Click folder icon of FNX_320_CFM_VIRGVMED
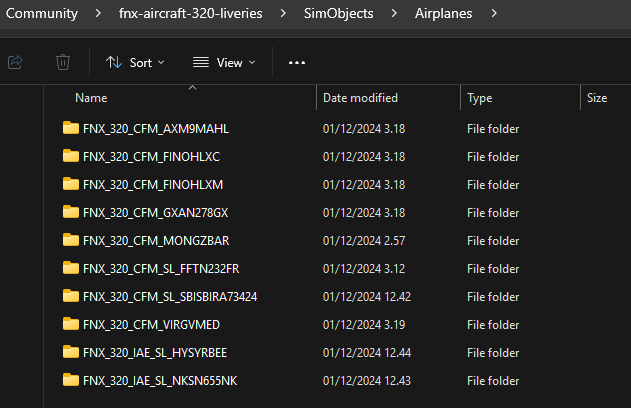631x408 pixels. click(x=70, y=324)
